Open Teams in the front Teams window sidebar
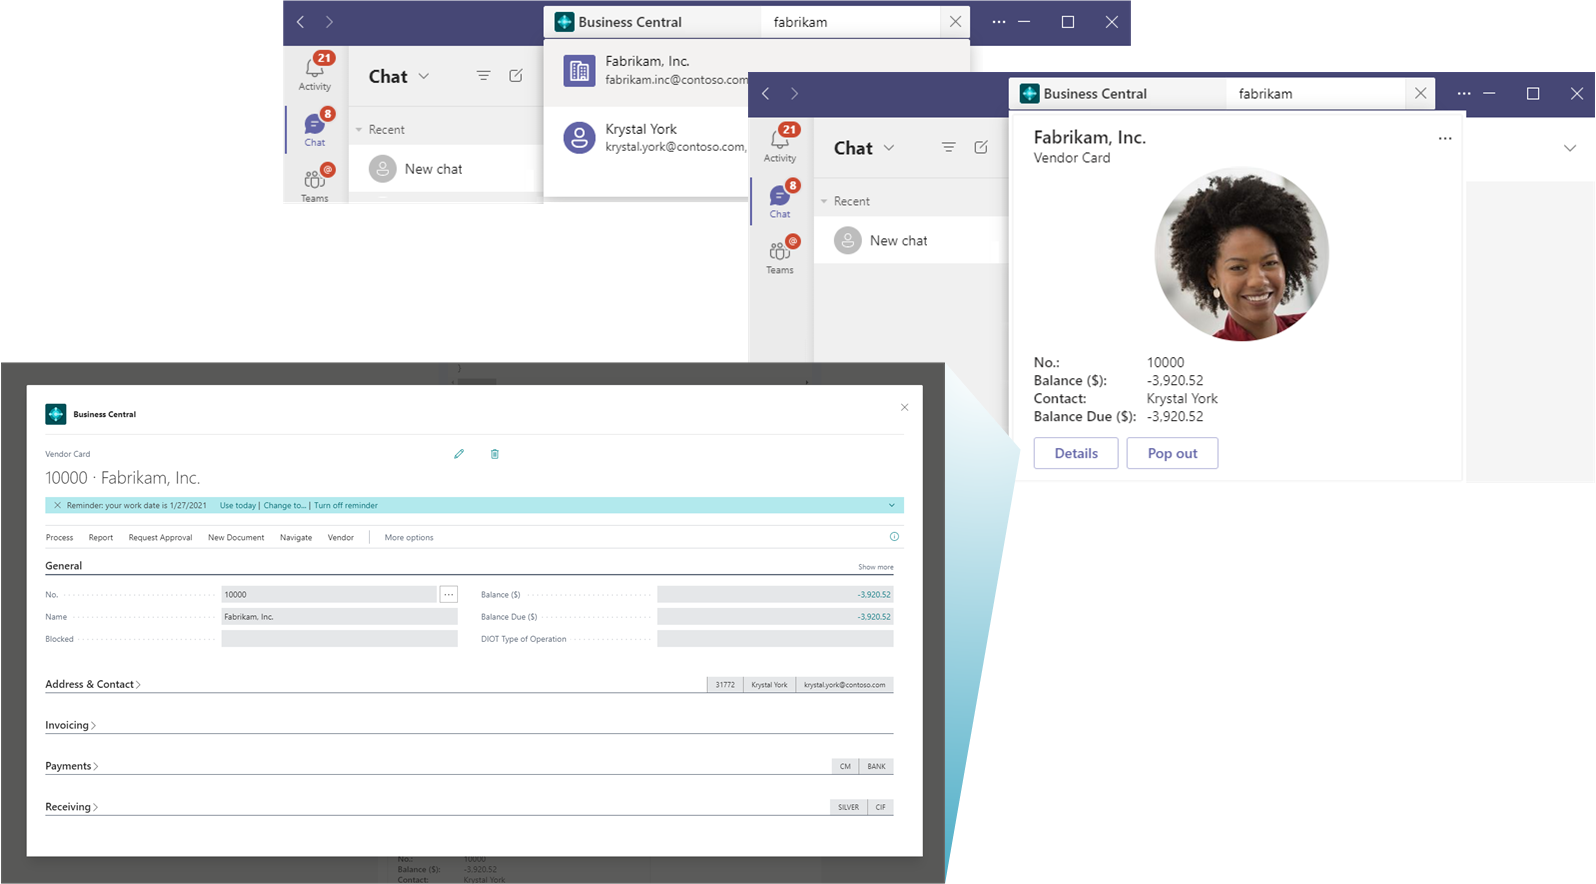The image size is (1596, 884). click(x=780, y=256)
